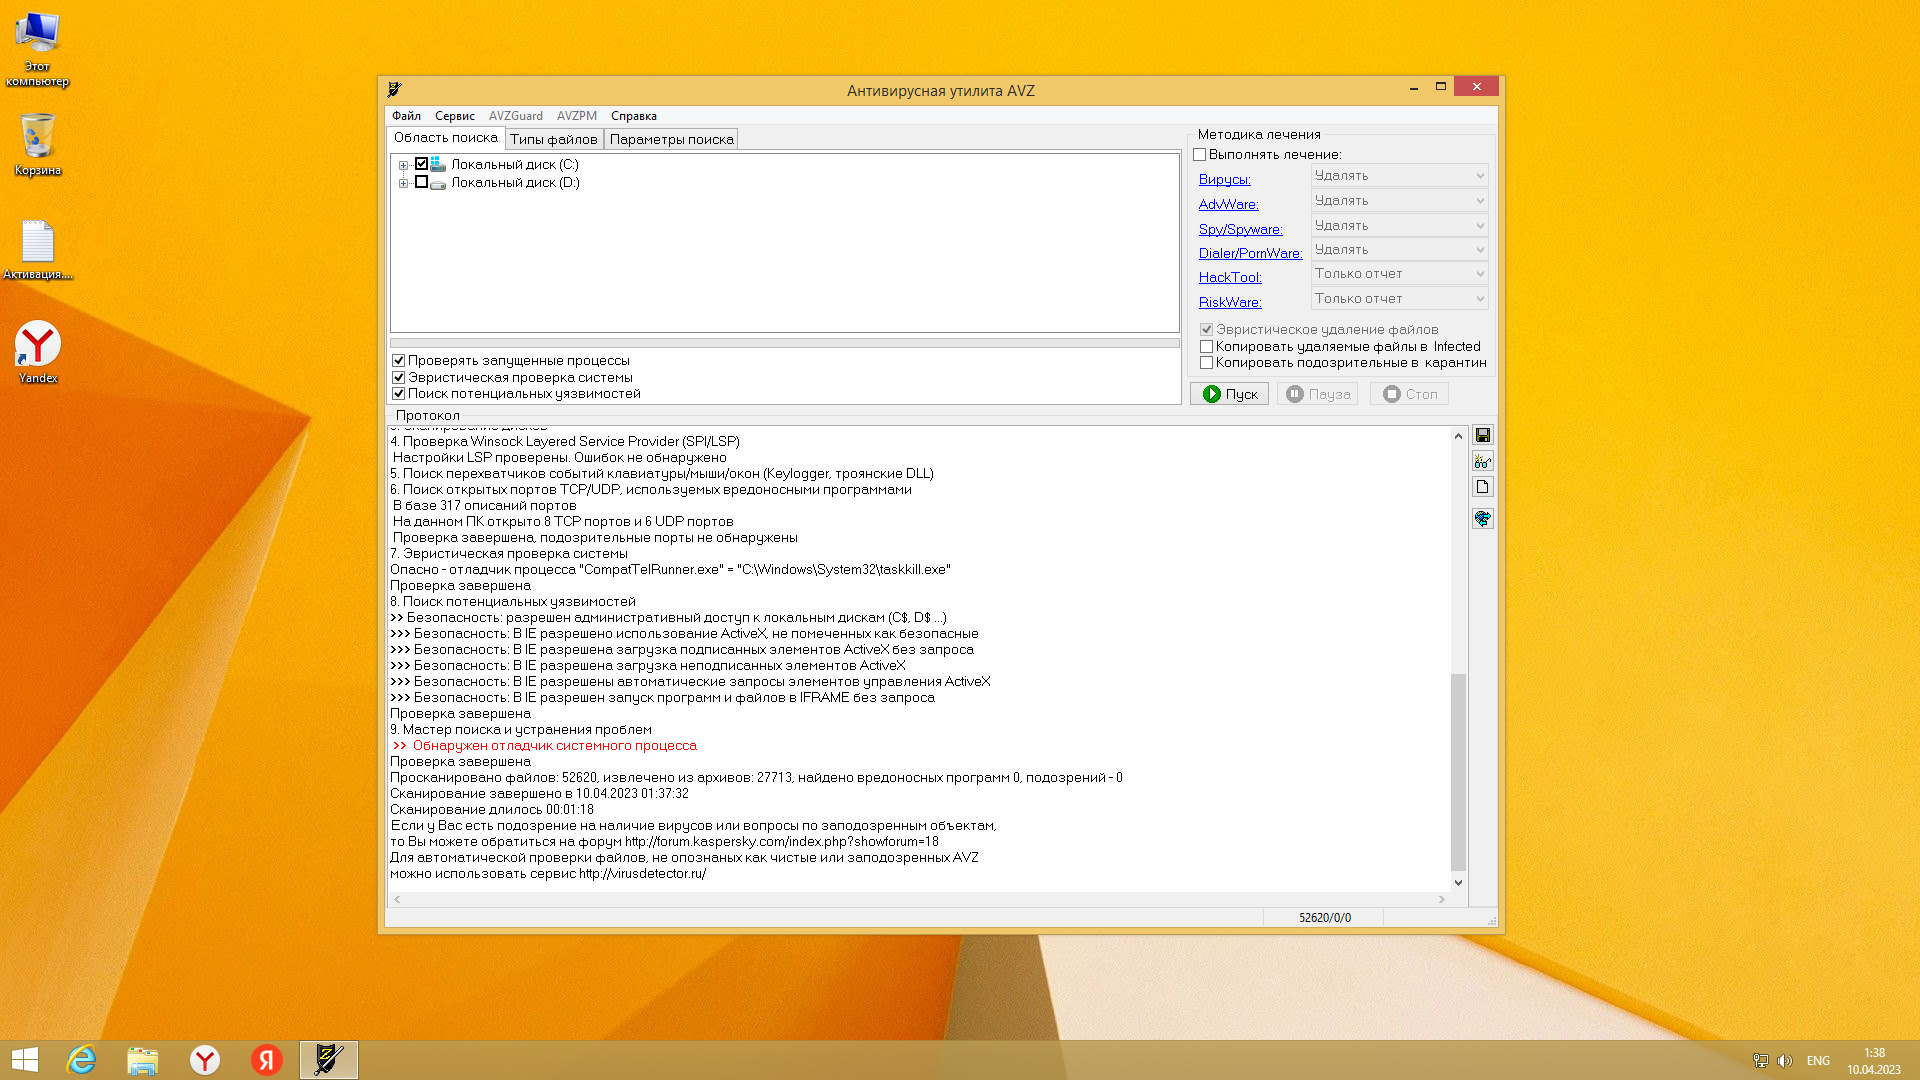Click the Spy/Spyware link
Screen dimensions: 1920x1080
(1240, 229)
